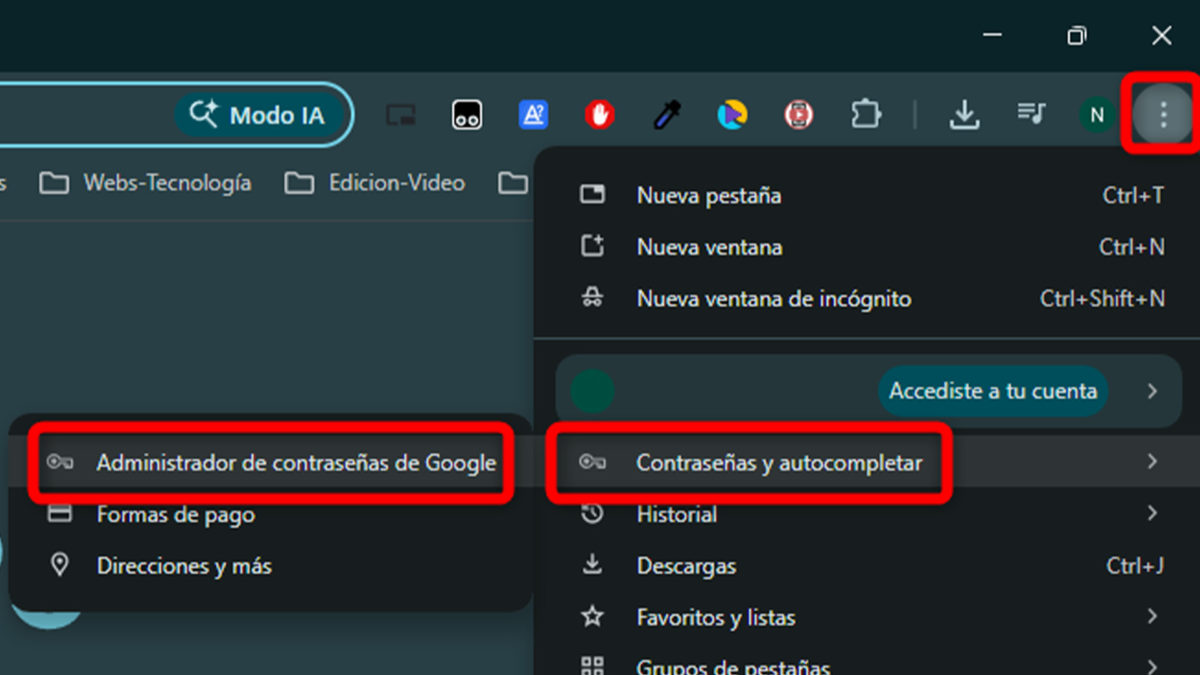Click the star icon beside Favoritos
Image resolution: width=1200 pixels, height=675 pixels.
[593, 616]
